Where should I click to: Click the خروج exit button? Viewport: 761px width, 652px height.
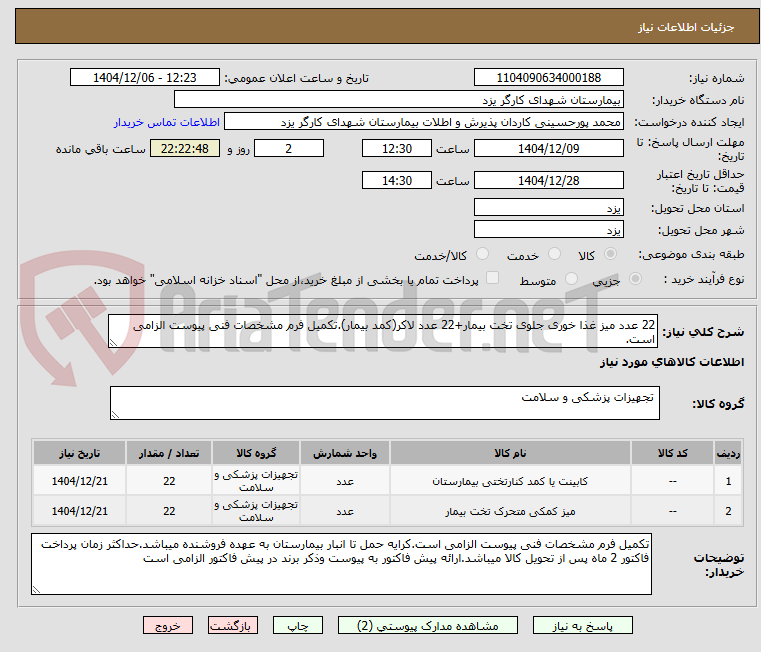point(167,625)
